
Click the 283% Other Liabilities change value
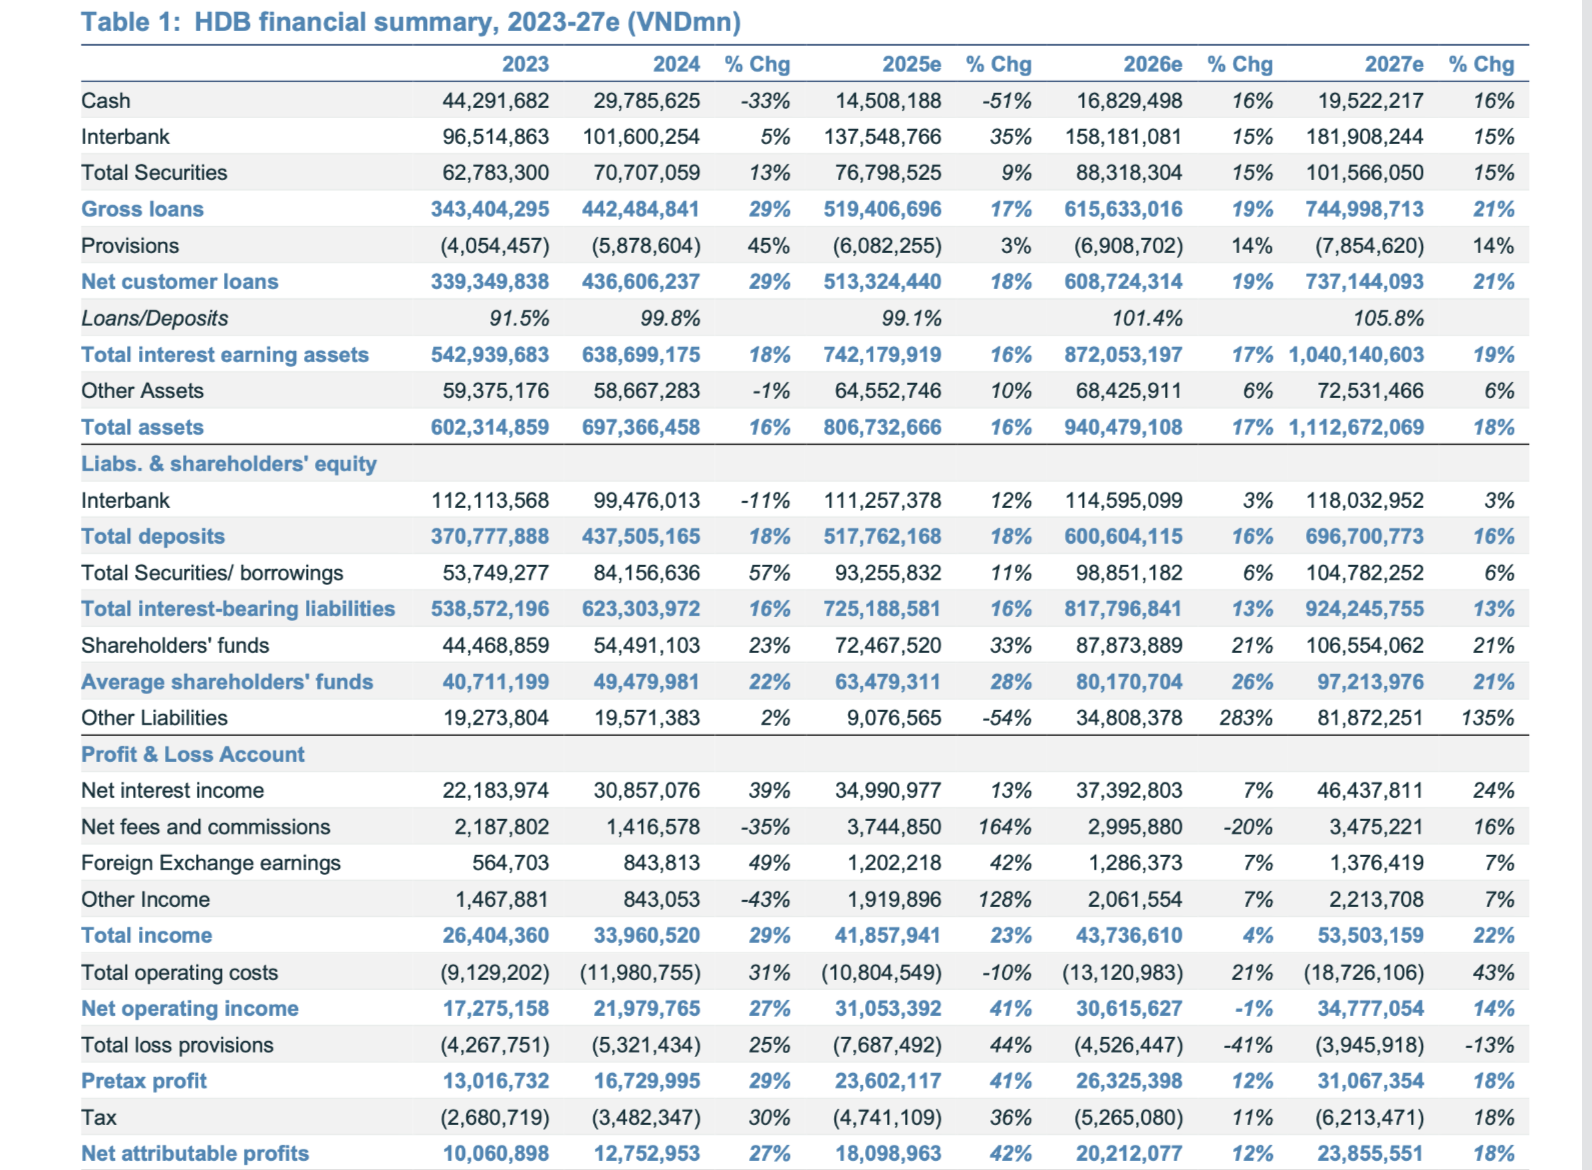click(x=1246, y=718)
